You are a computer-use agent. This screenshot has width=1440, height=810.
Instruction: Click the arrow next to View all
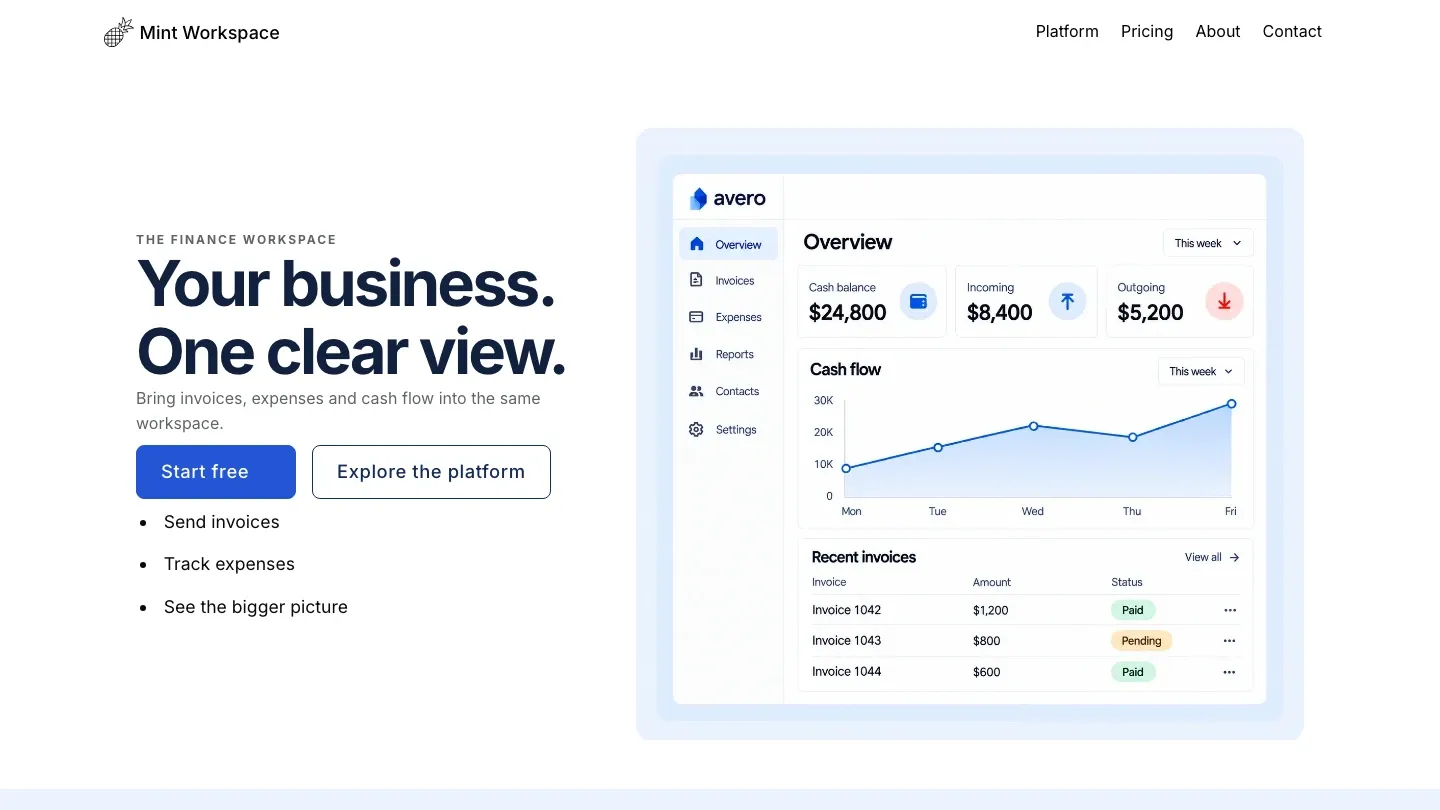(x=1234, y=557)
